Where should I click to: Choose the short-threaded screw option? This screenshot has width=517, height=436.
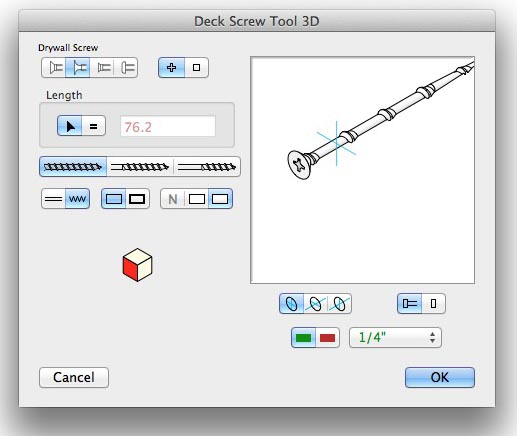click(207, 166)
